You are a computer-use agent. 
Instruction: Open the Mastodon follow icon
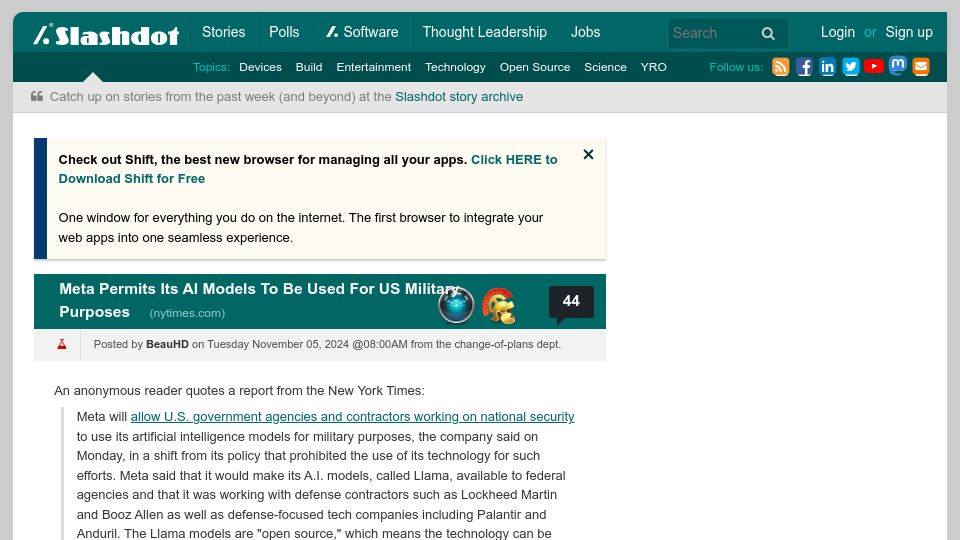[898, 66]
